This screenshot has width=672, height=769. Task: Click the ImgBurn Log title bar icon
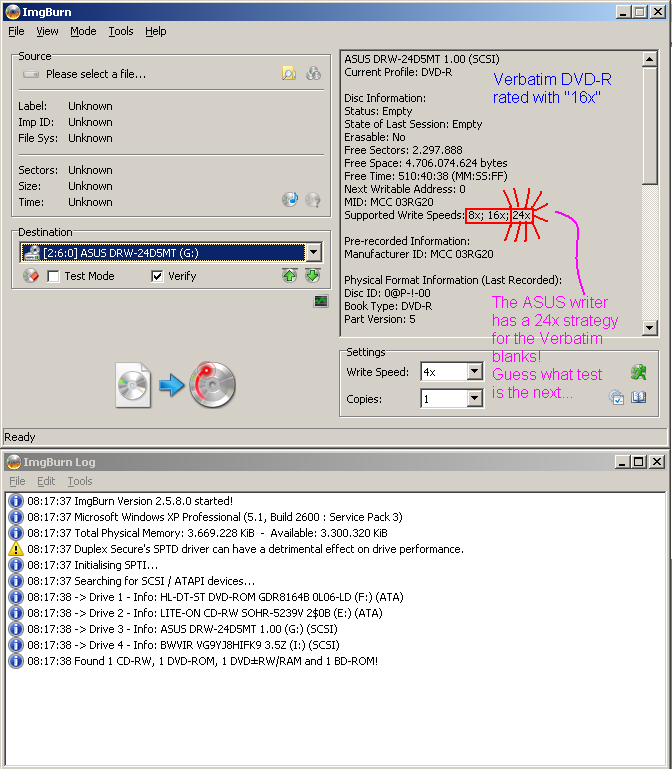tap(14, 462)
